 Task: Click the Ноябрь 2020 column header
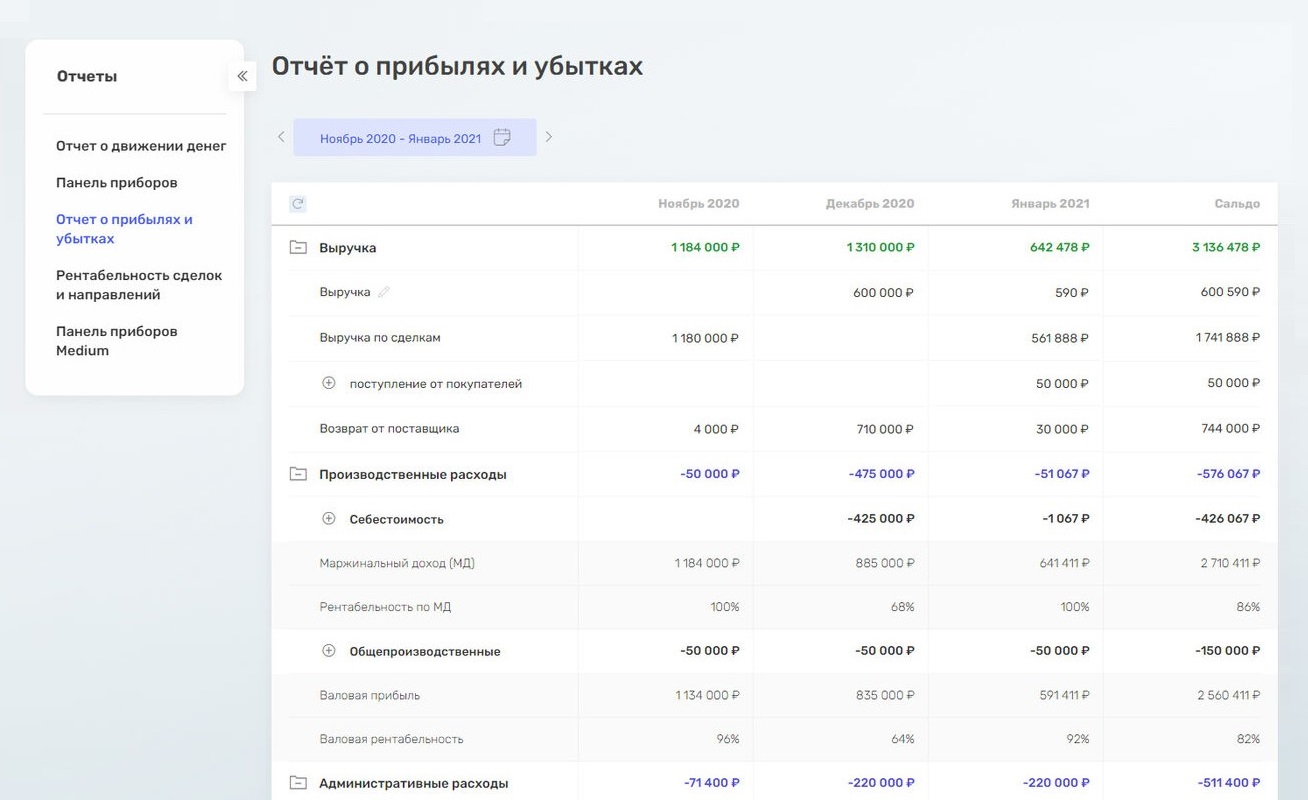[699, 204]
